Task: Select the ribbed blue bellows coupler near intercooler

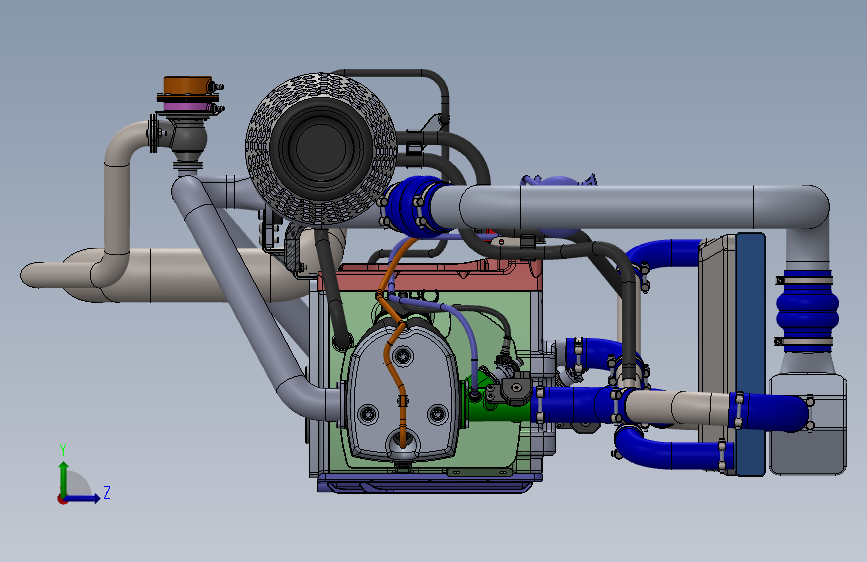Action: coord(807,311)
